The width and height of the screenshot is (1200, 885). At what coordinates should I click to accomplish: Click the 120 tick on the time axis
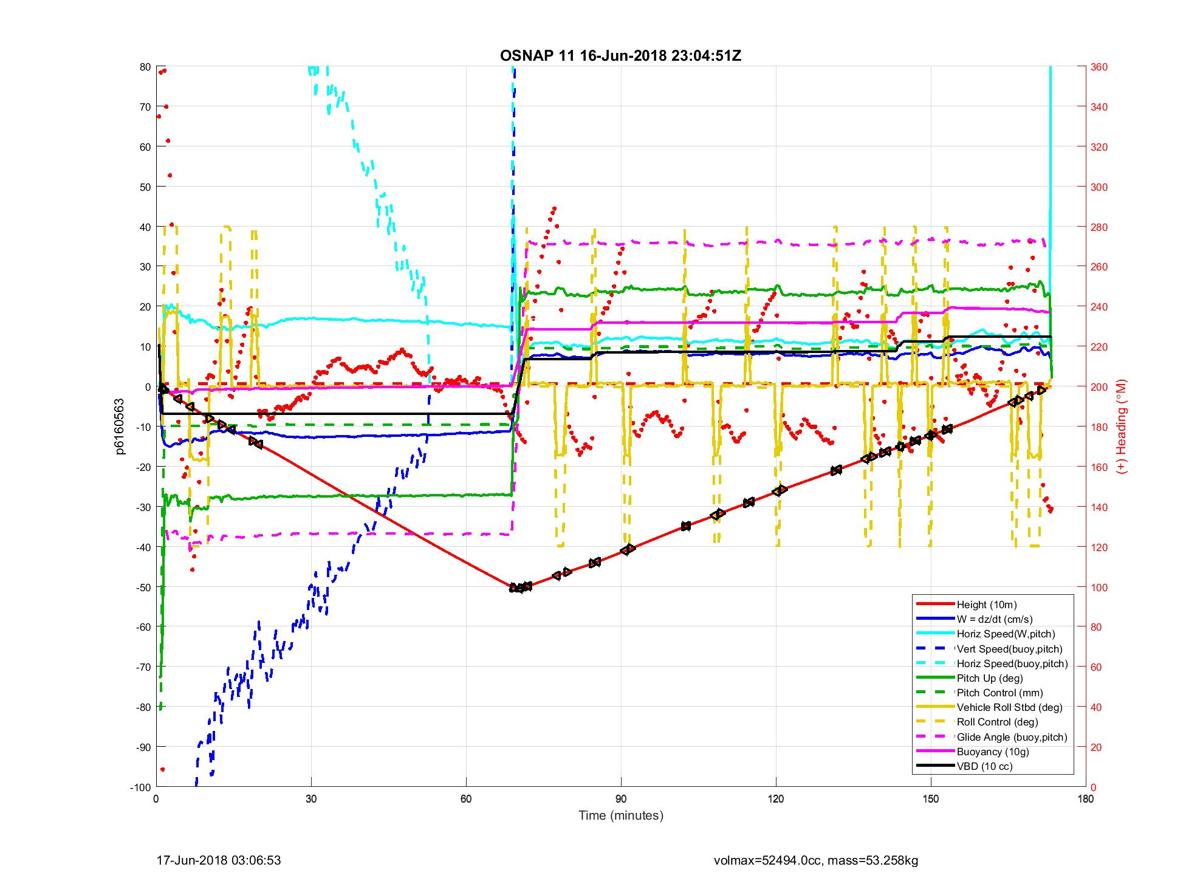click(x=776, y=799)
